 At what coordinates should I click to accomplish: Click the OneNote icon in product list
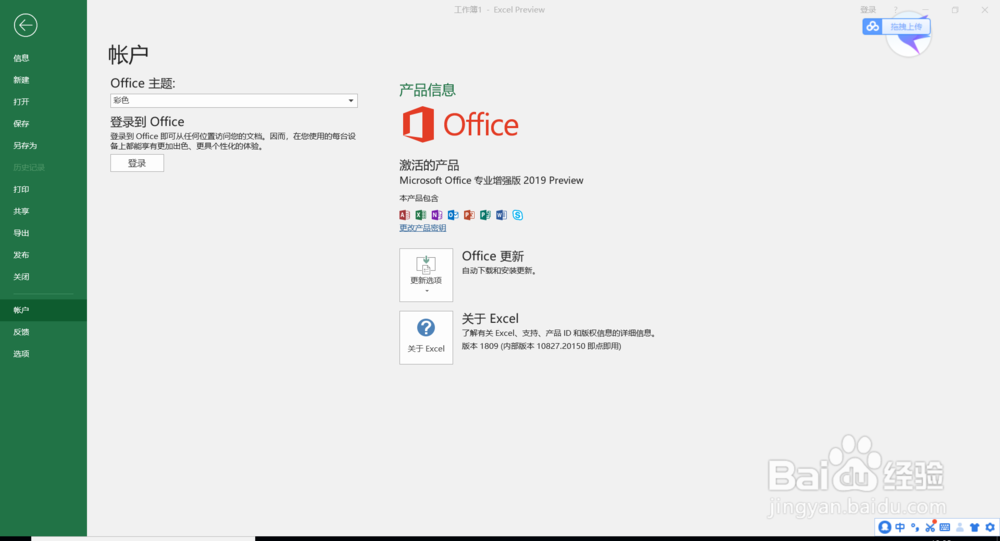(x=437, y=215)
